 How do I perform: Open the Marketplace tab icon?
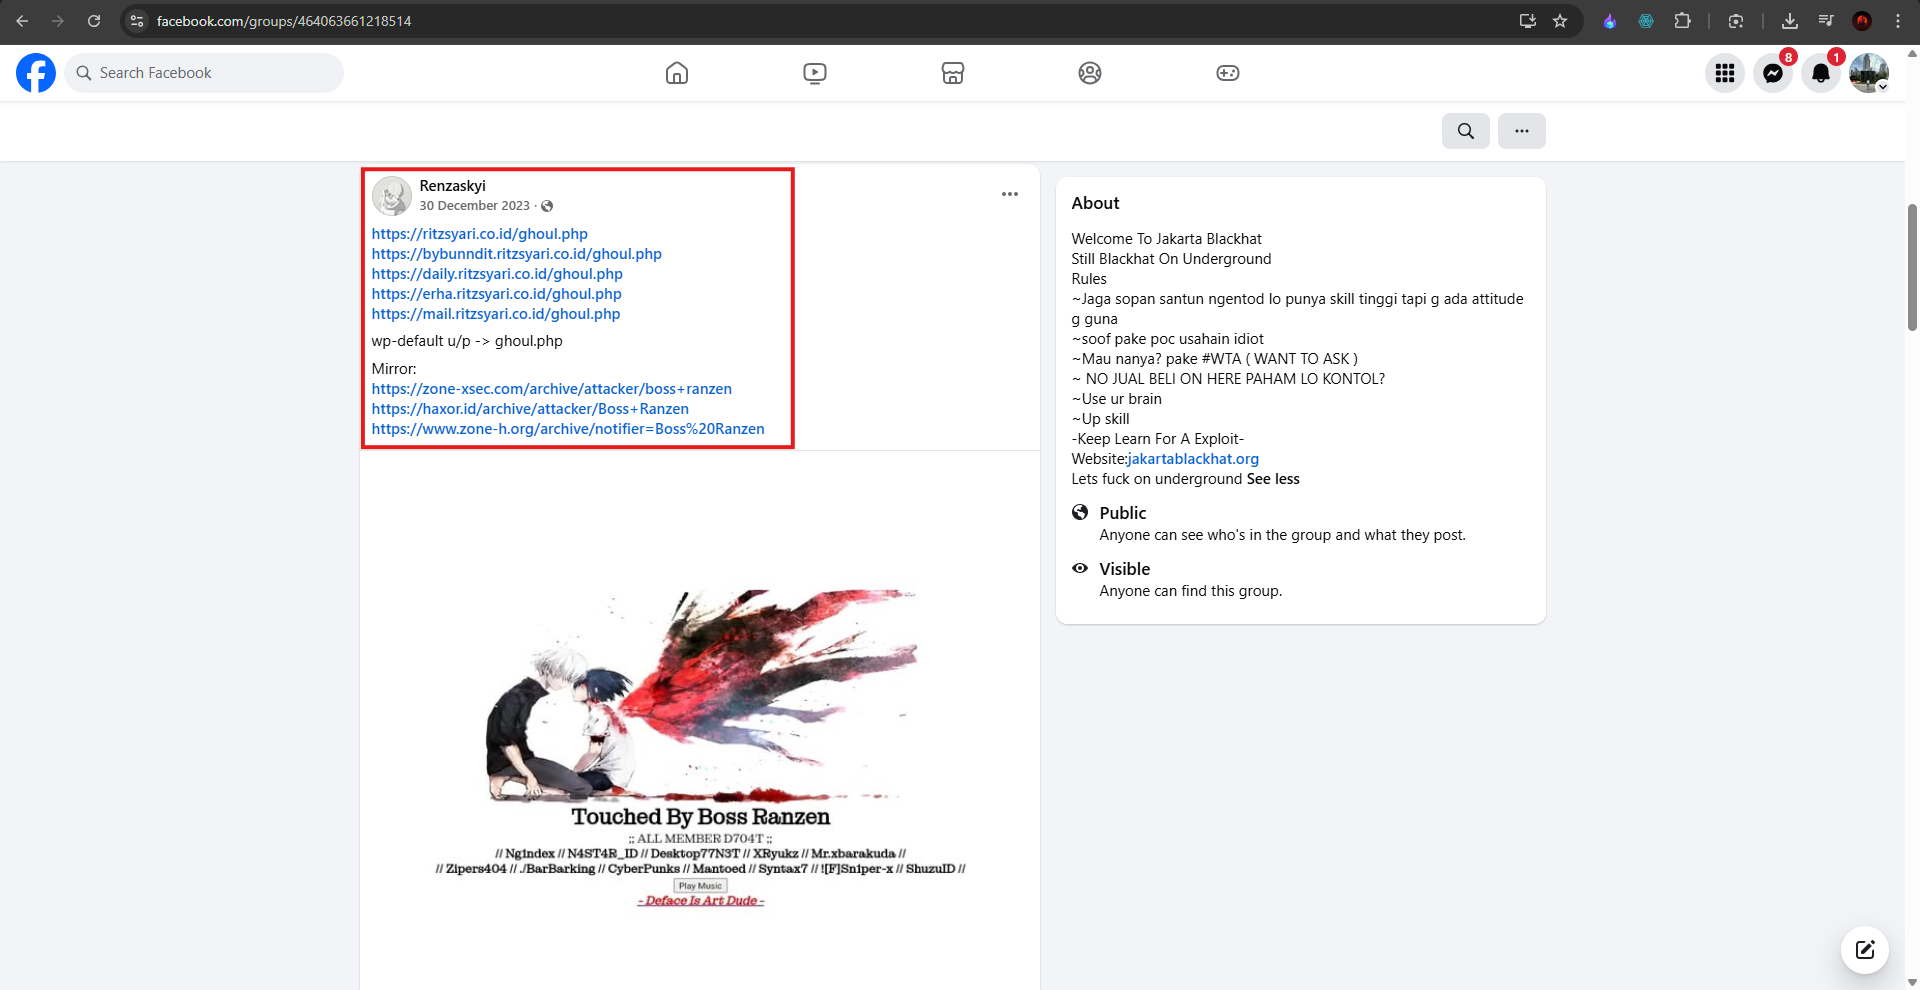coord(953,73)
